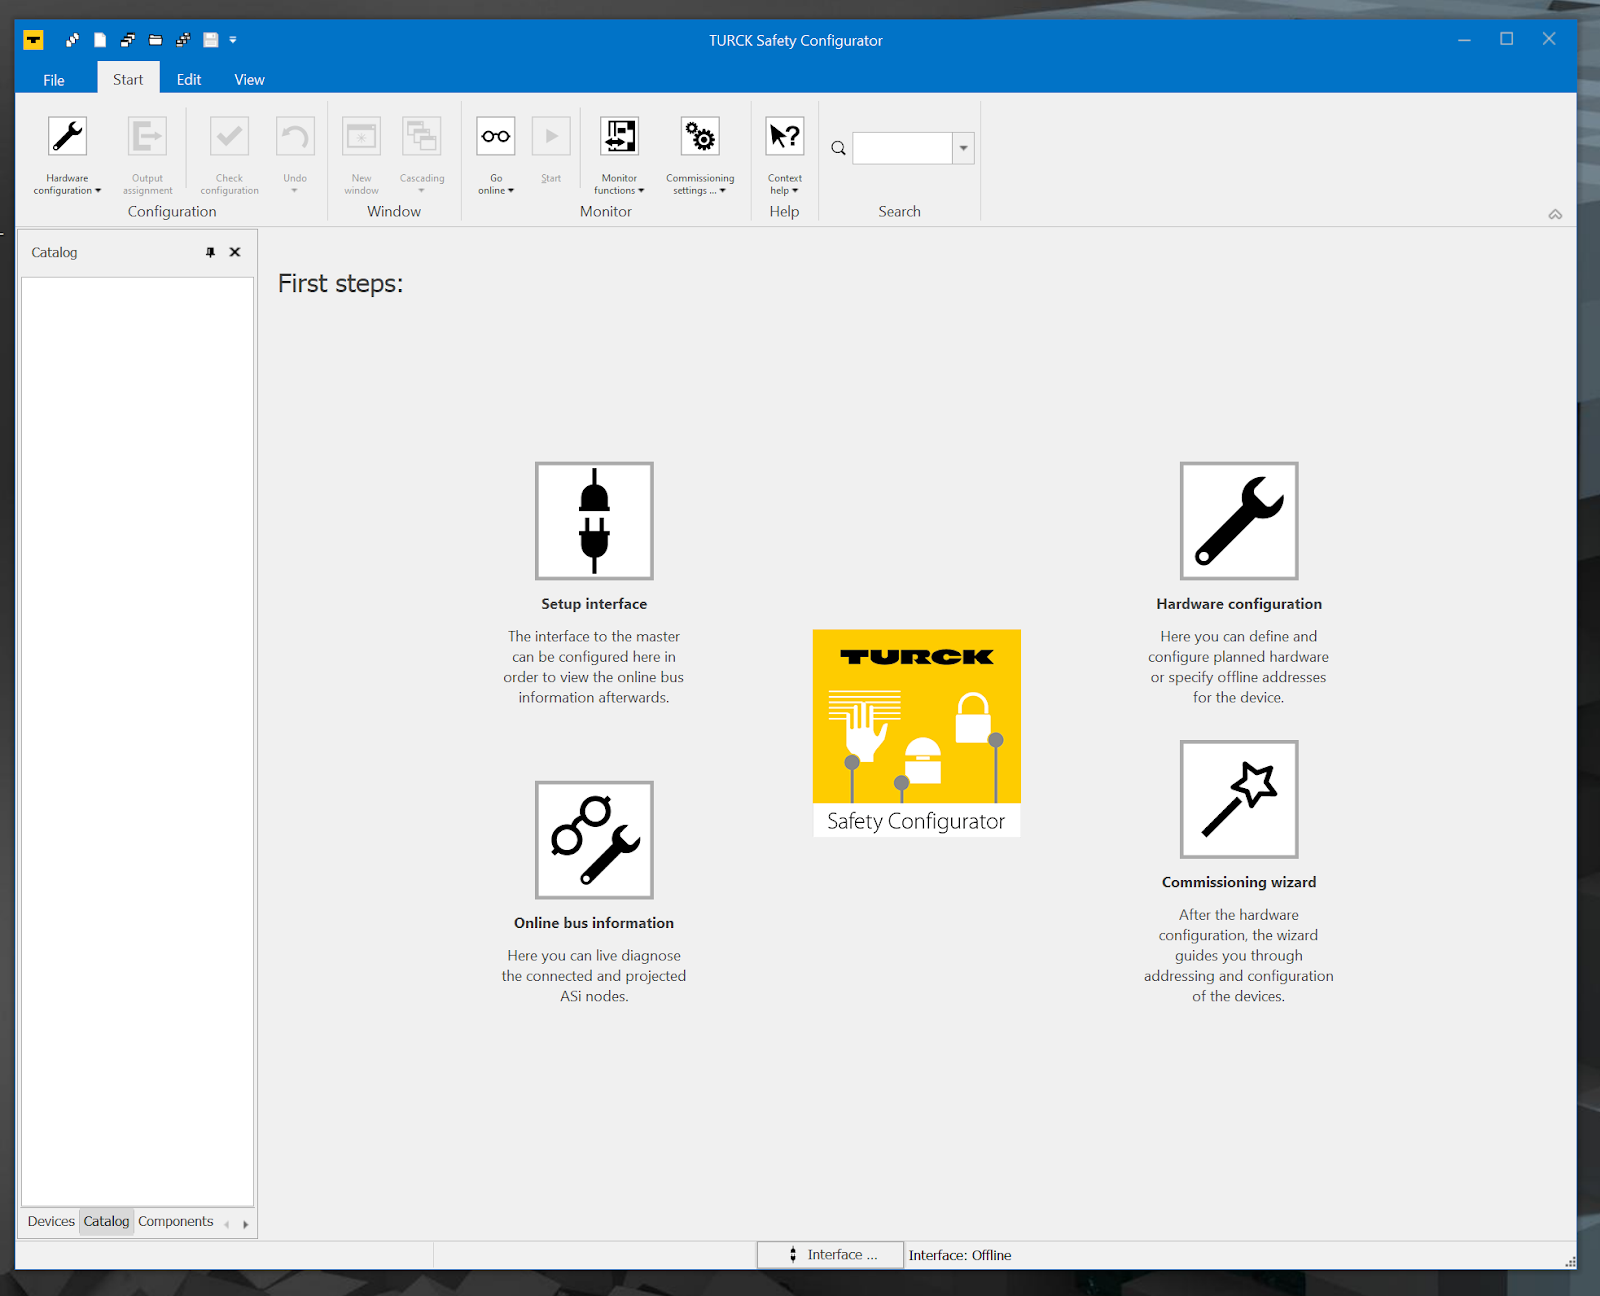
Task: Select the Catalog bottom tab
Action: pyautogui.click(x=106, y=1221)
